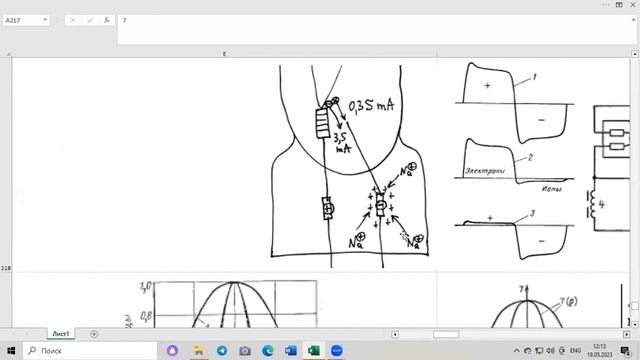Select the hand-drawn electrode sketch image
Image resolution: width=640 pixels, height=360 pixels.
point(350,166)
